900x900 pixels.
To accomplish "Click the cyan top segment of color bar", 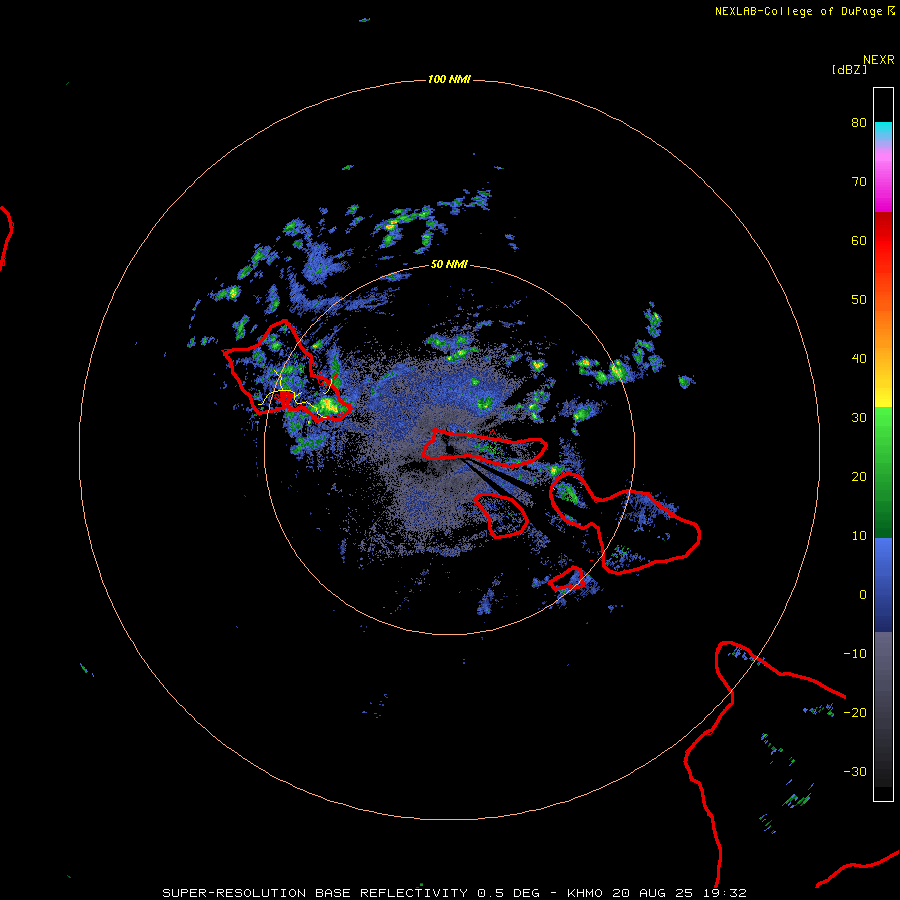I will pos(883,131).
